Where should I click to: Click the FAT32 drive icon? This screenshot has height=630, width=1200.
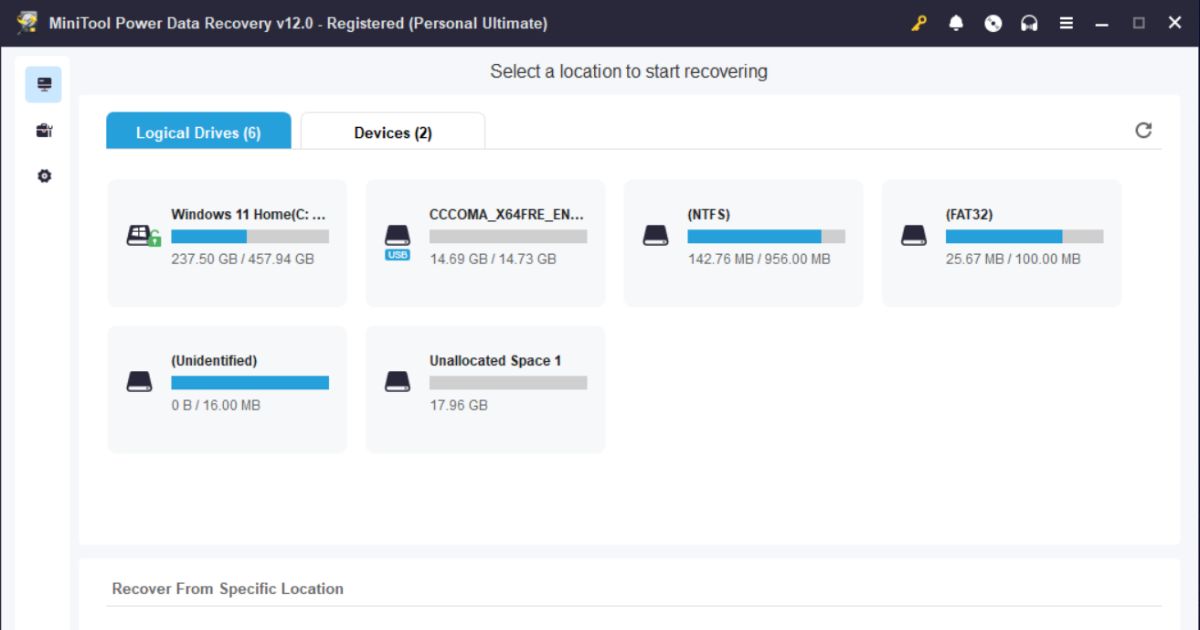coord(914,236)
